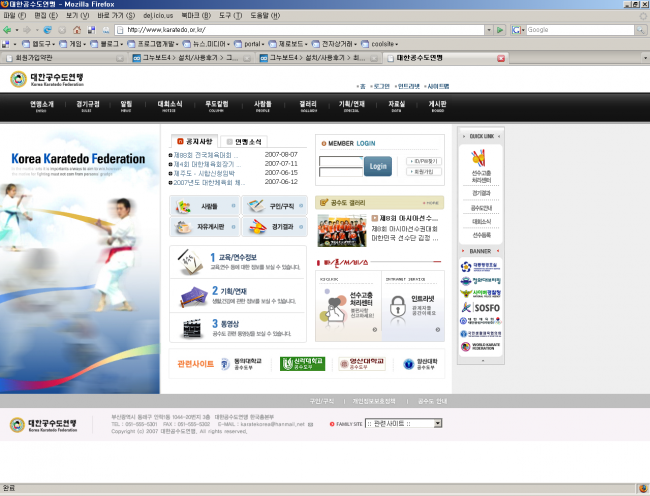The width and height of the screenshot is (650, 496).
Task: Click the Google search box
Action: click(x=580, y=30)
